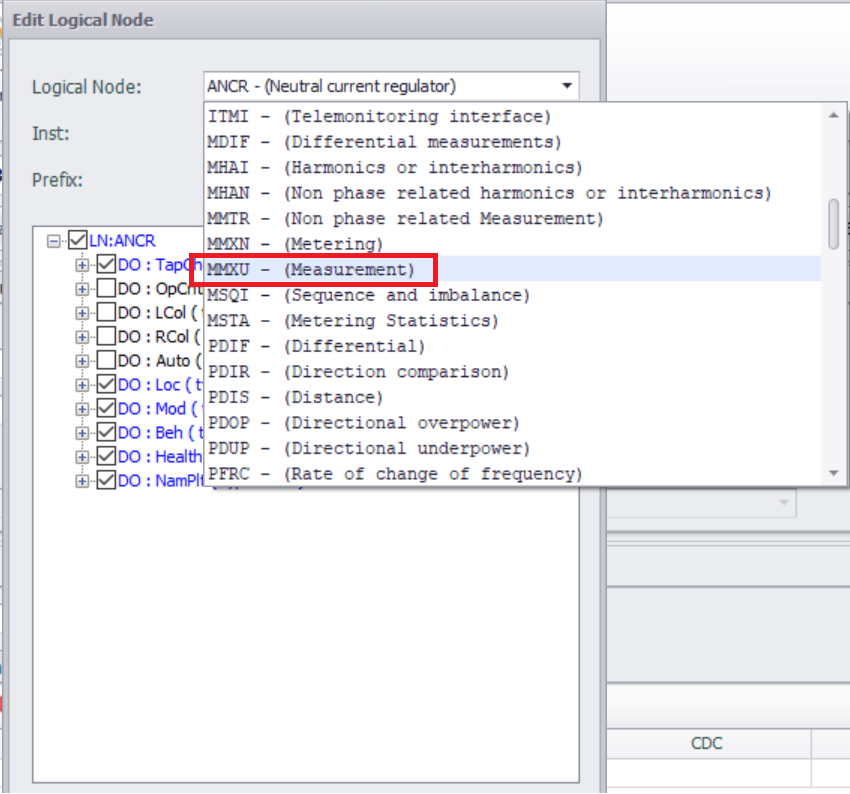Screen dimensions: 850x794
Task: Uncheck the DO : Mod checkbox
Action: (x=106, y=409)
